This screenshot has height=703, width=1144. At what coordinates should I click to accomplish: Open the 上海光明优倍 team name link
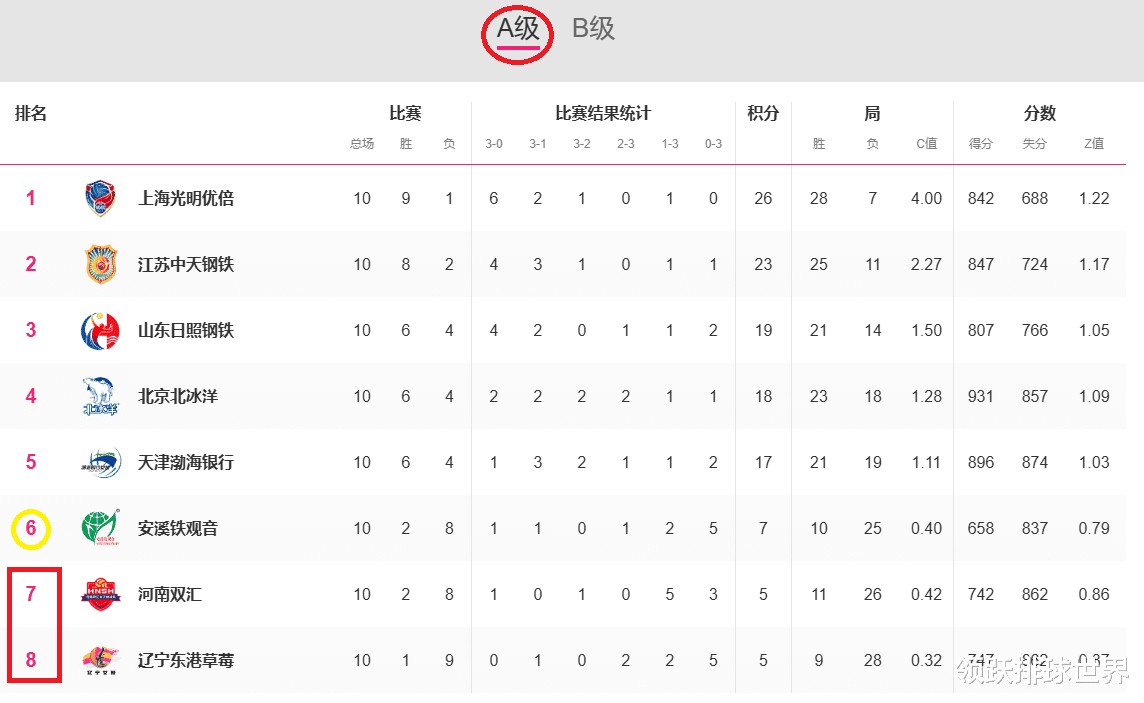click(186, 198)
